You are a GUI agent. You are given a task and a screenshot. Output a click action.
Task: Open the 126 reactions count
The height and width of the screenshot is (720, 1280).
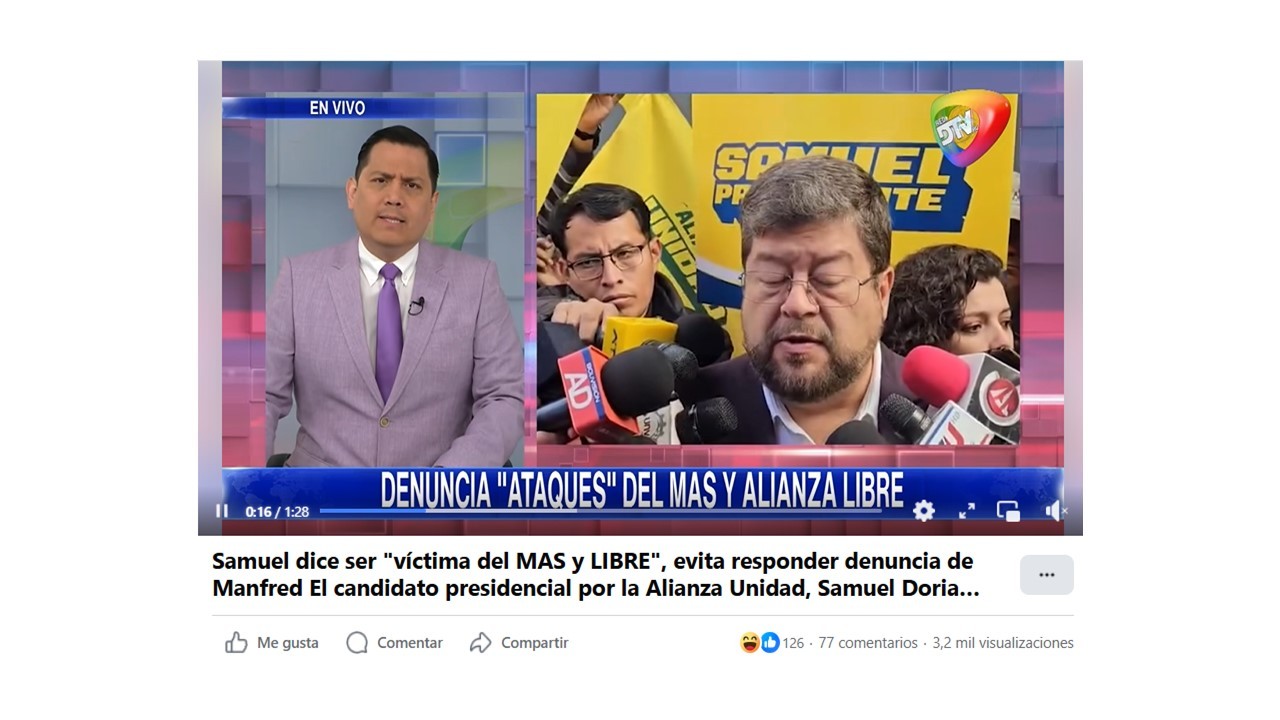793,643
